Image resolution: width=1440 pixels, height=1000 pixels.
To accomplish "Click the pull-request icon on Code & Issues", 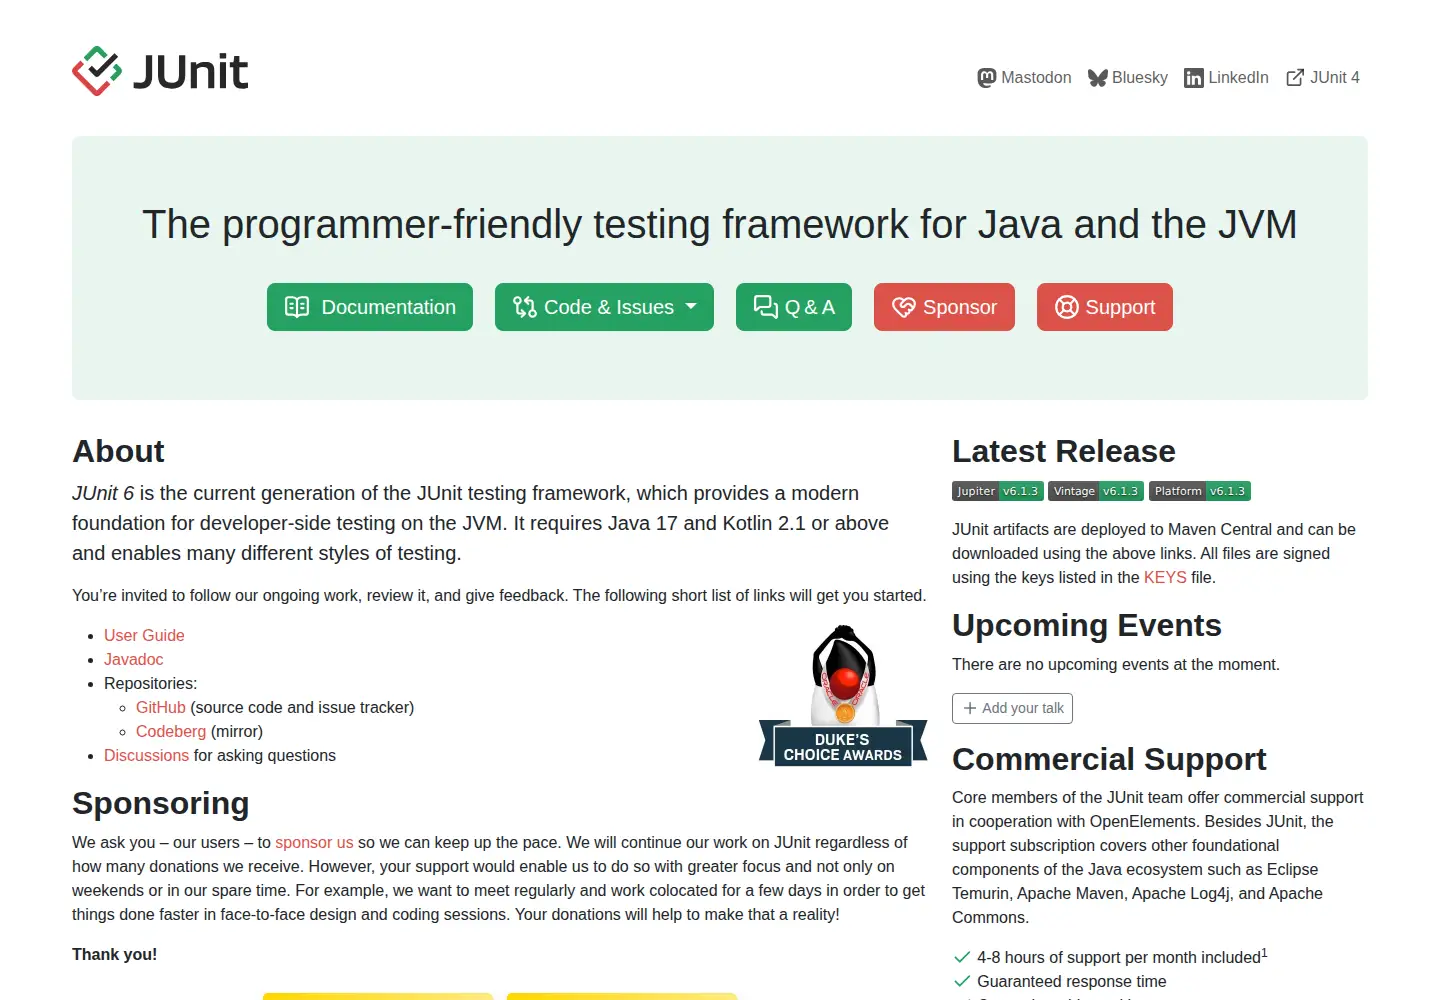I will [x=525, y=307].
